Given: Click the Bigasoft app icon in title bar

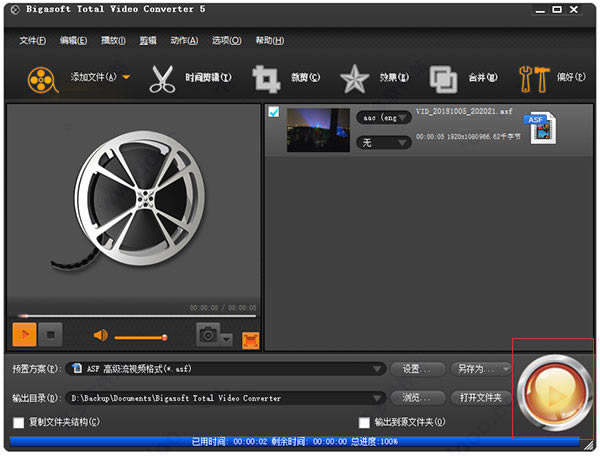Looking at the screenshot, I should [x=15, y=10].
